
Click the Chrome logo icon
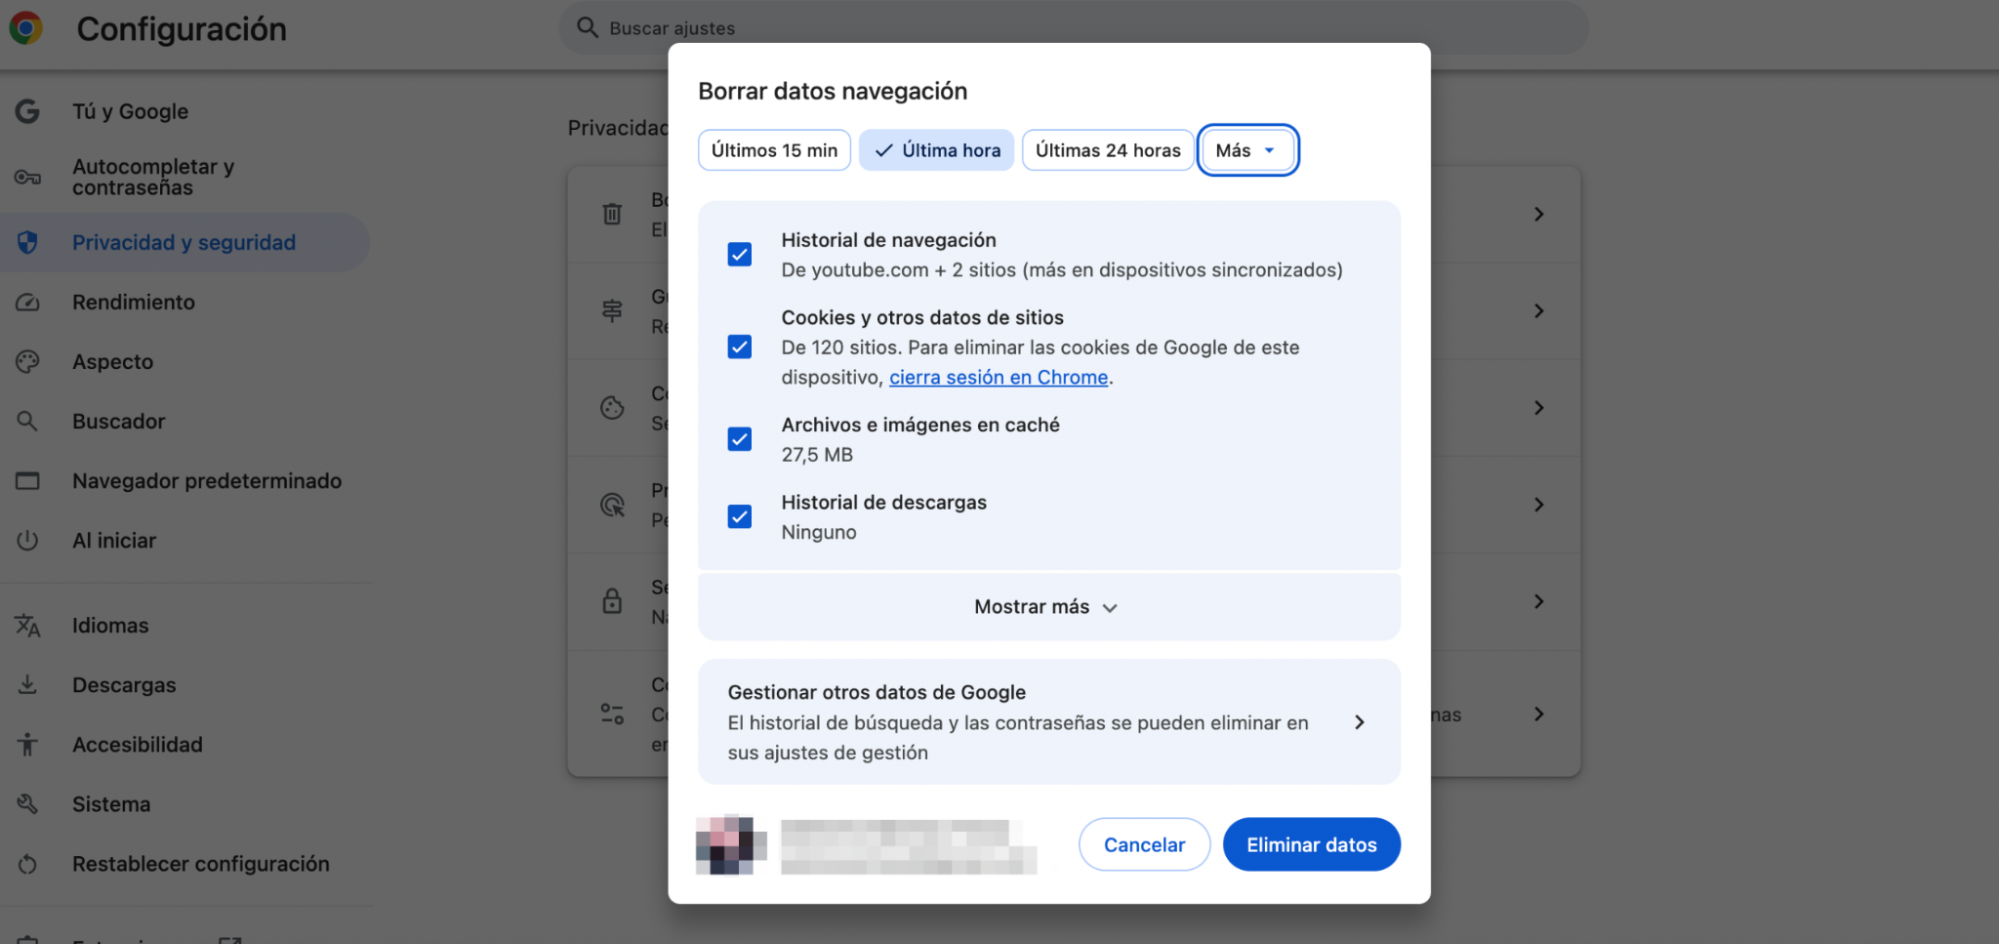[26, 28]
